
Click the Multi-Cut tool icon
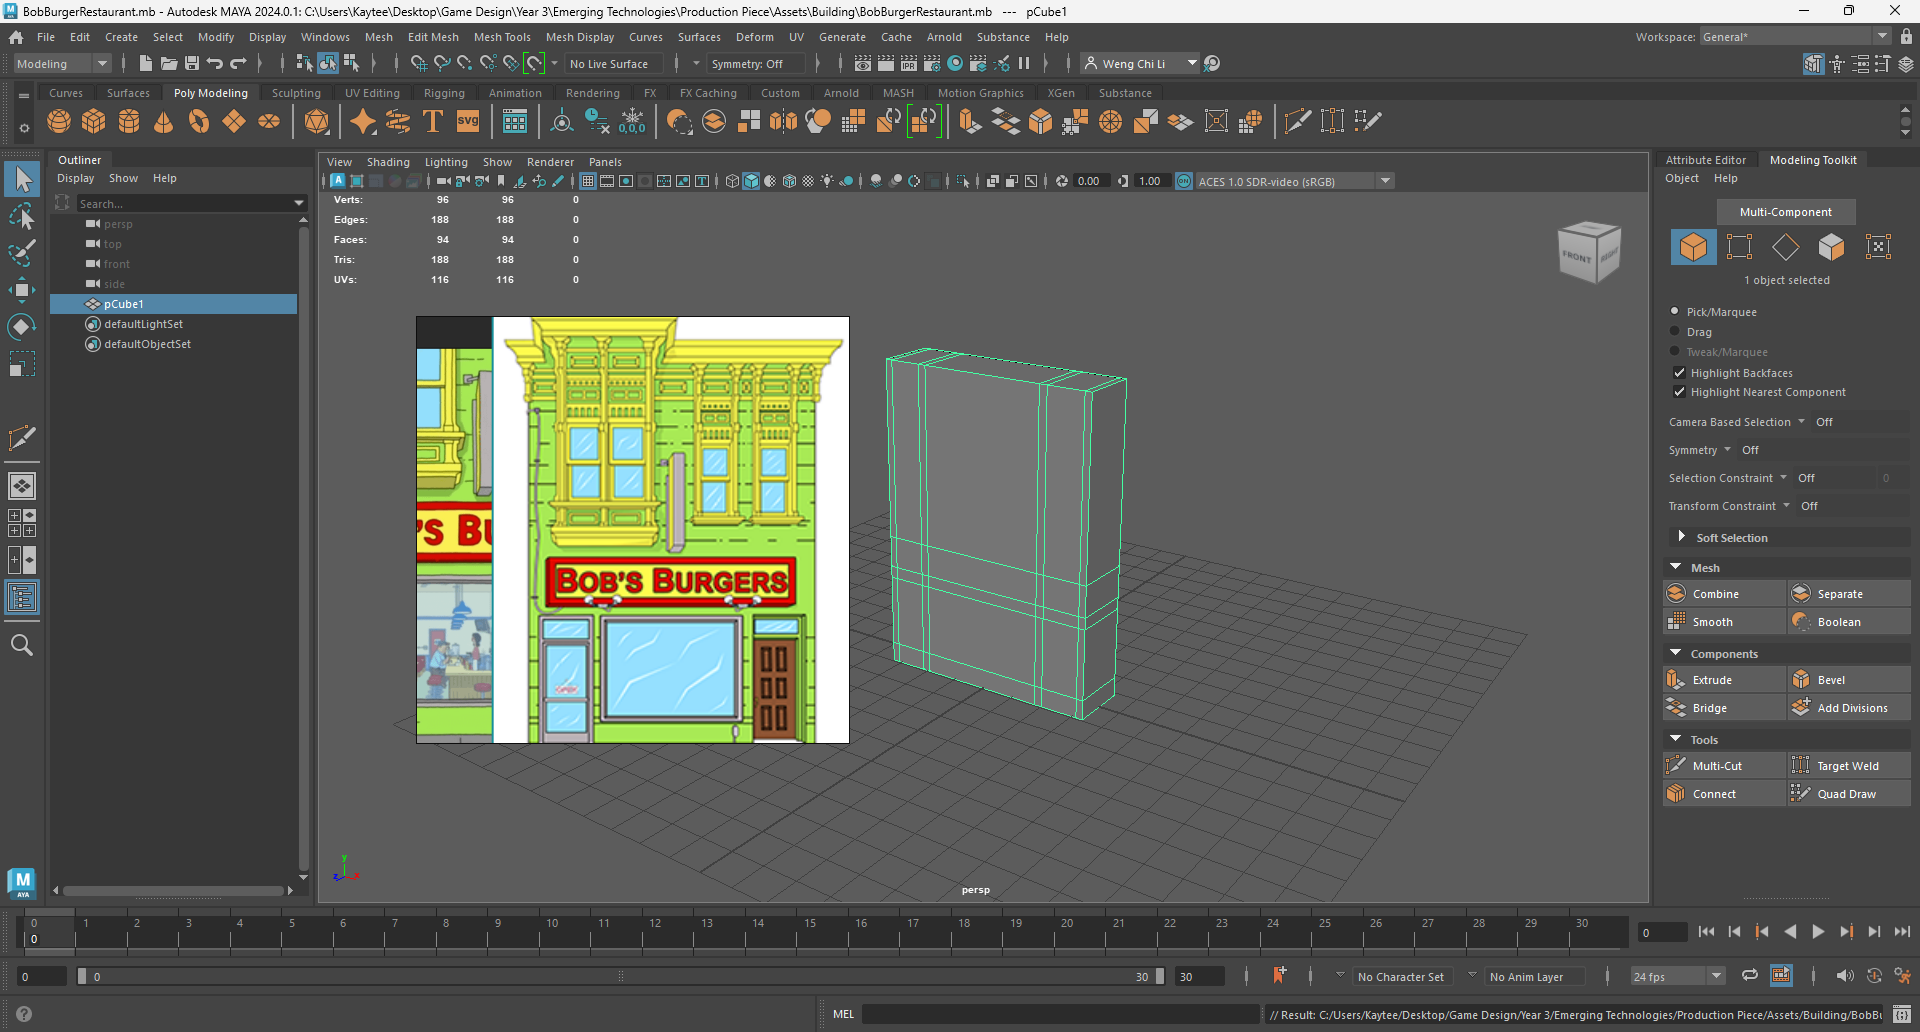click(x=1676, y=766)
